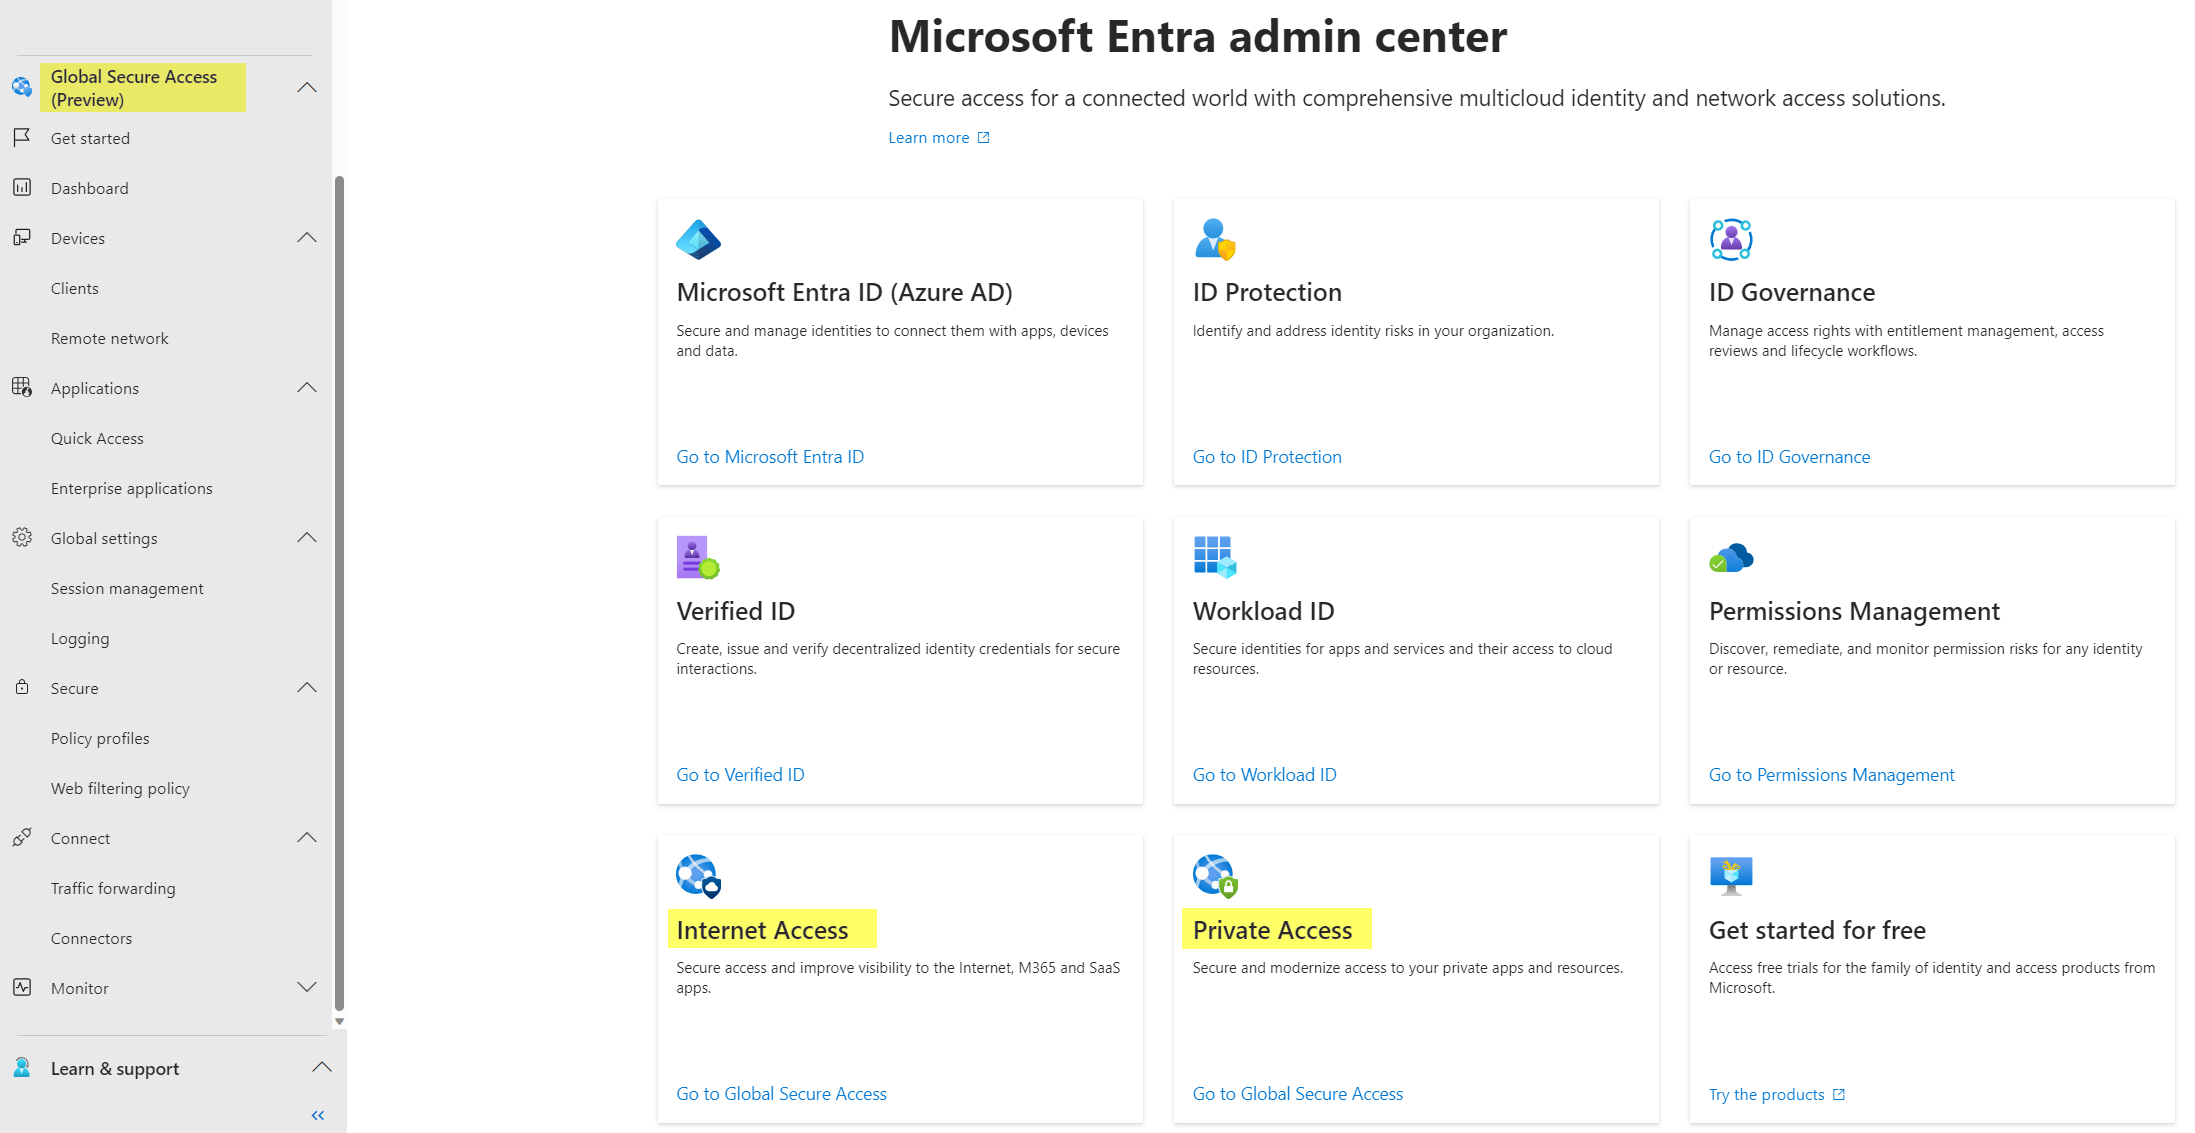Click the ID Protection user shield icon

1215,240
